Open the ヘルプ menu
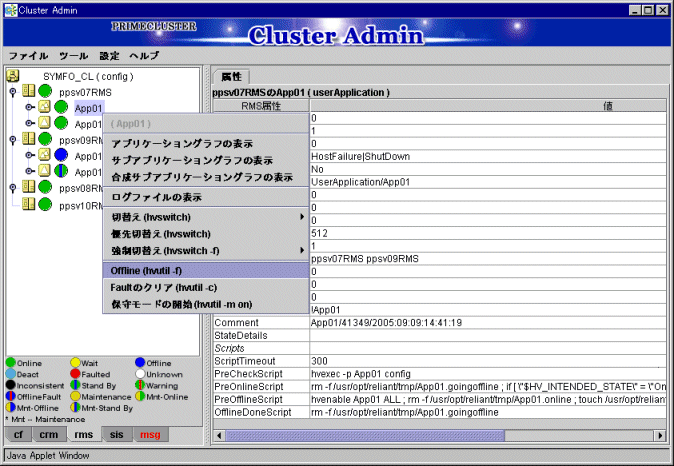The image size is (674, 466). [x=144, y=56]
